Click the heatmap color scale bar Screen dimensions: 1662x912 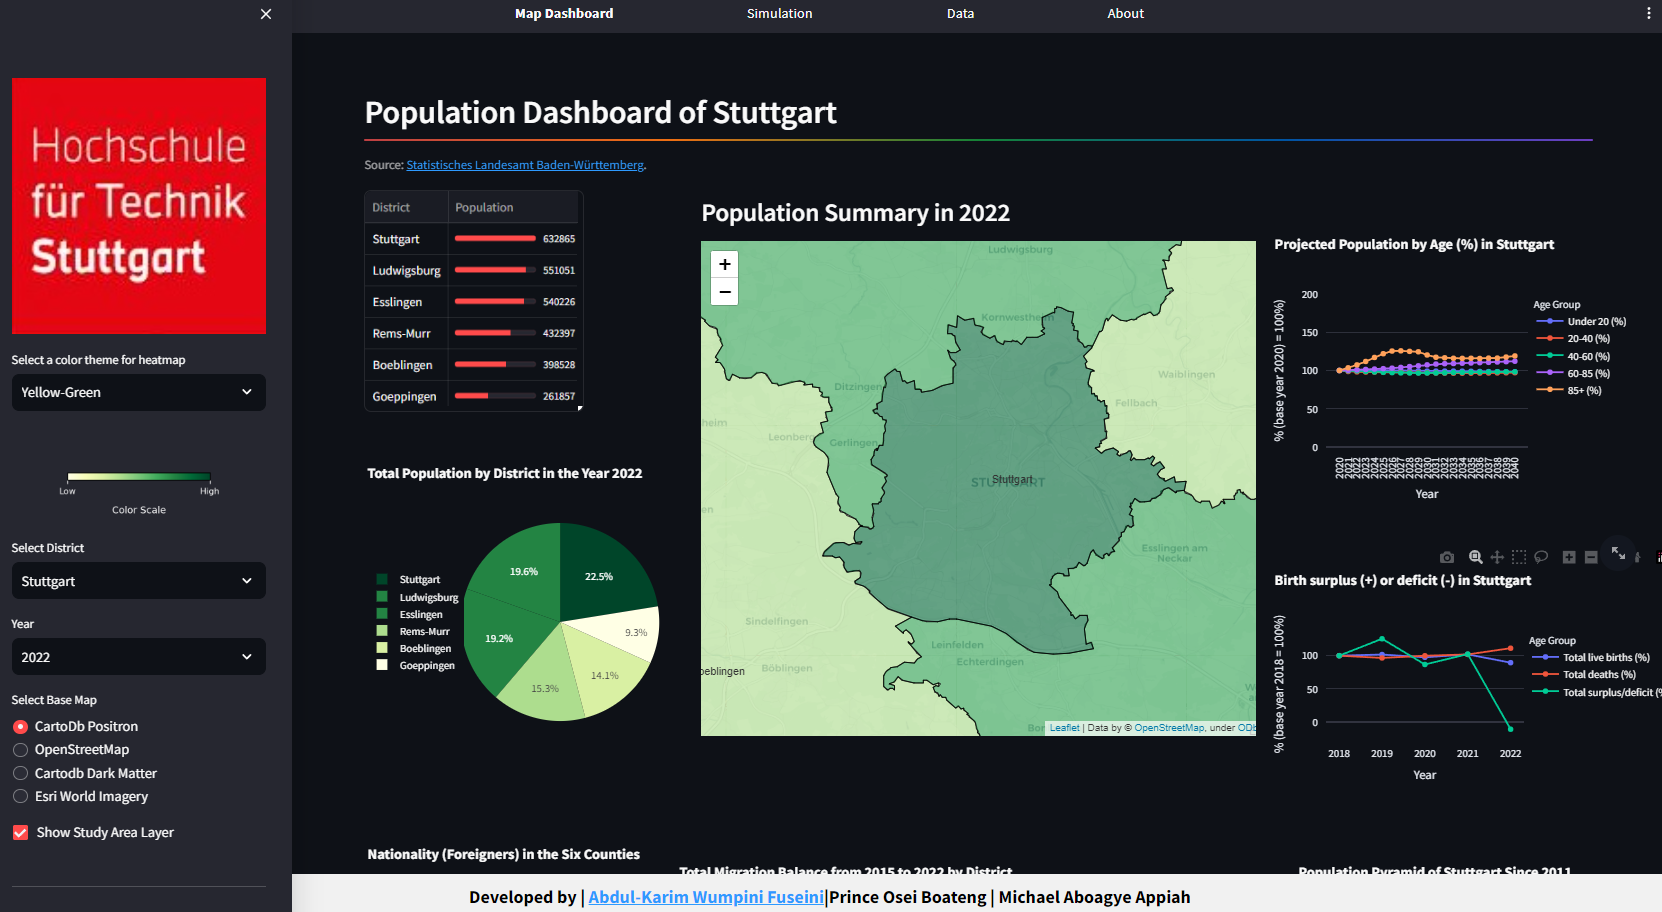click(139, 477)
